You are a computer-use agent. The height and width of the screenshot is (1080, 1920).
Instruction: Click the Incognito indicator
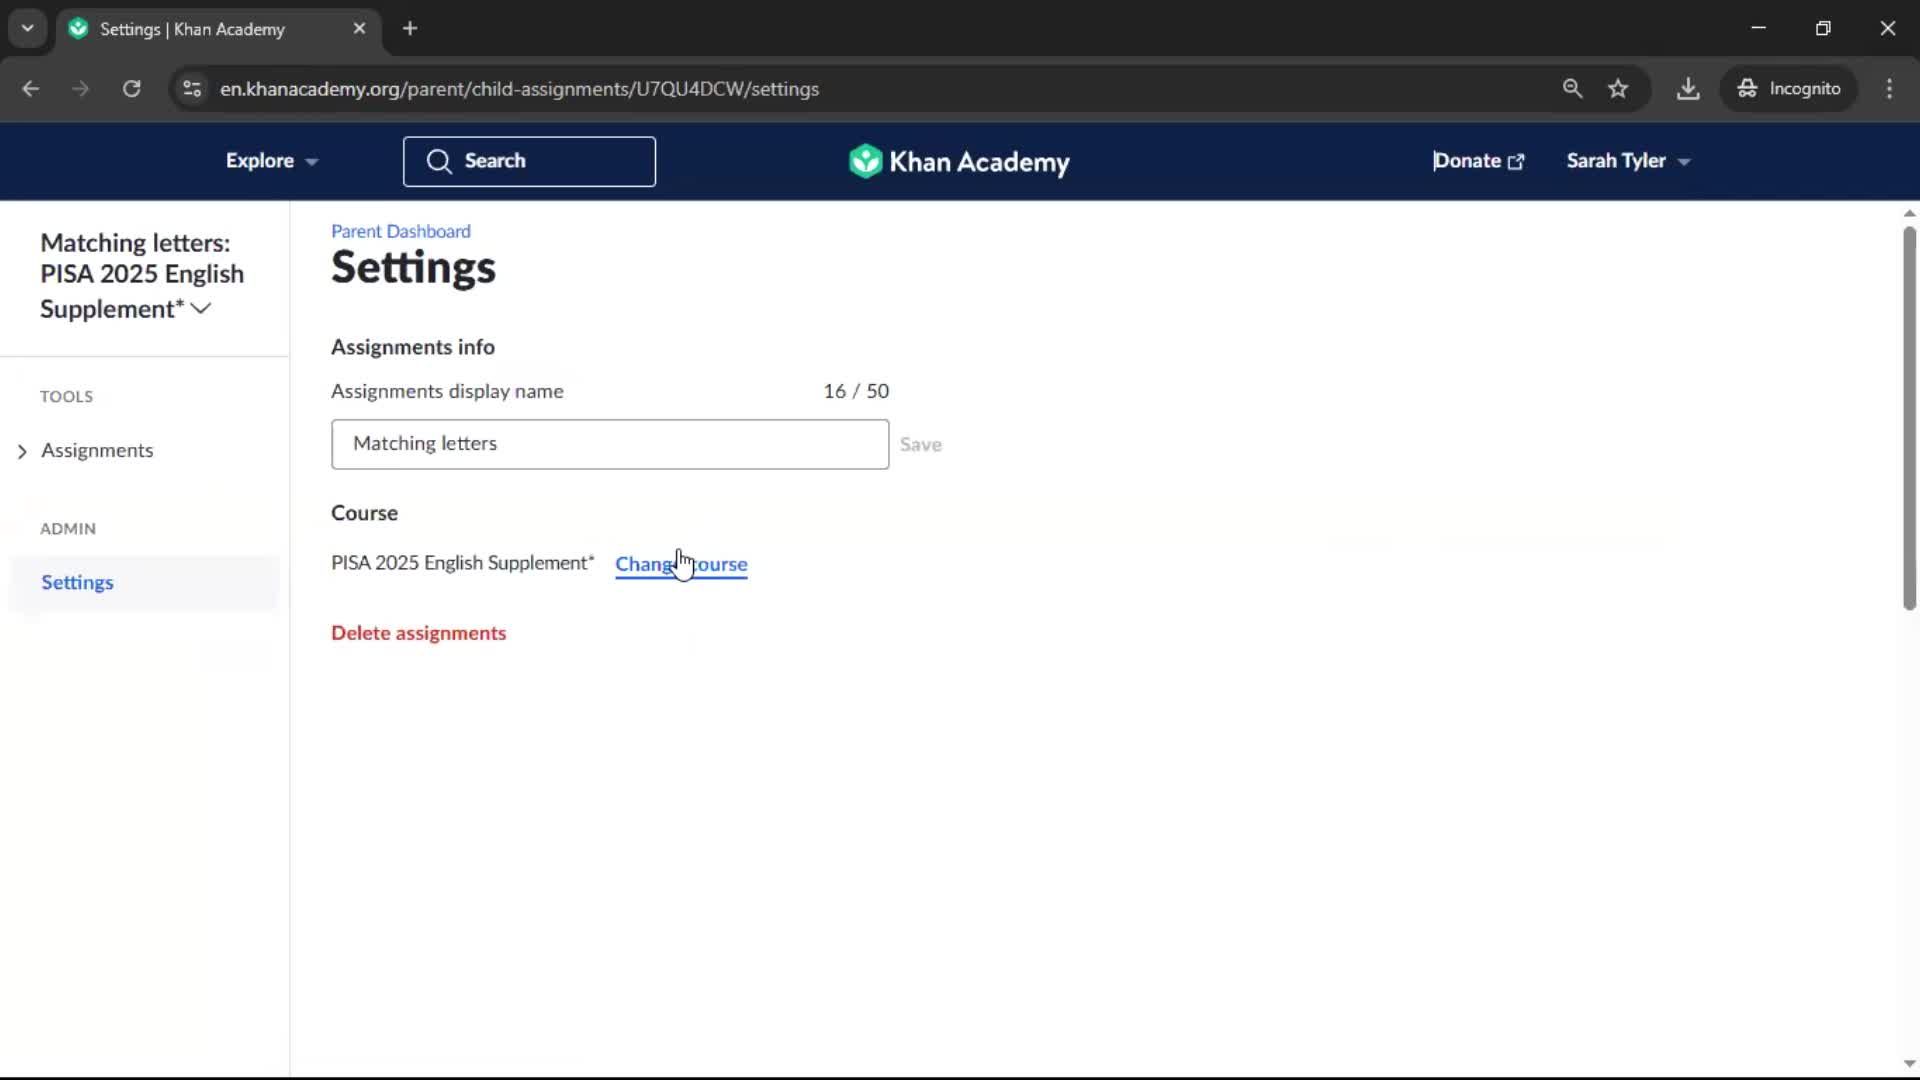click(1789, 89)
